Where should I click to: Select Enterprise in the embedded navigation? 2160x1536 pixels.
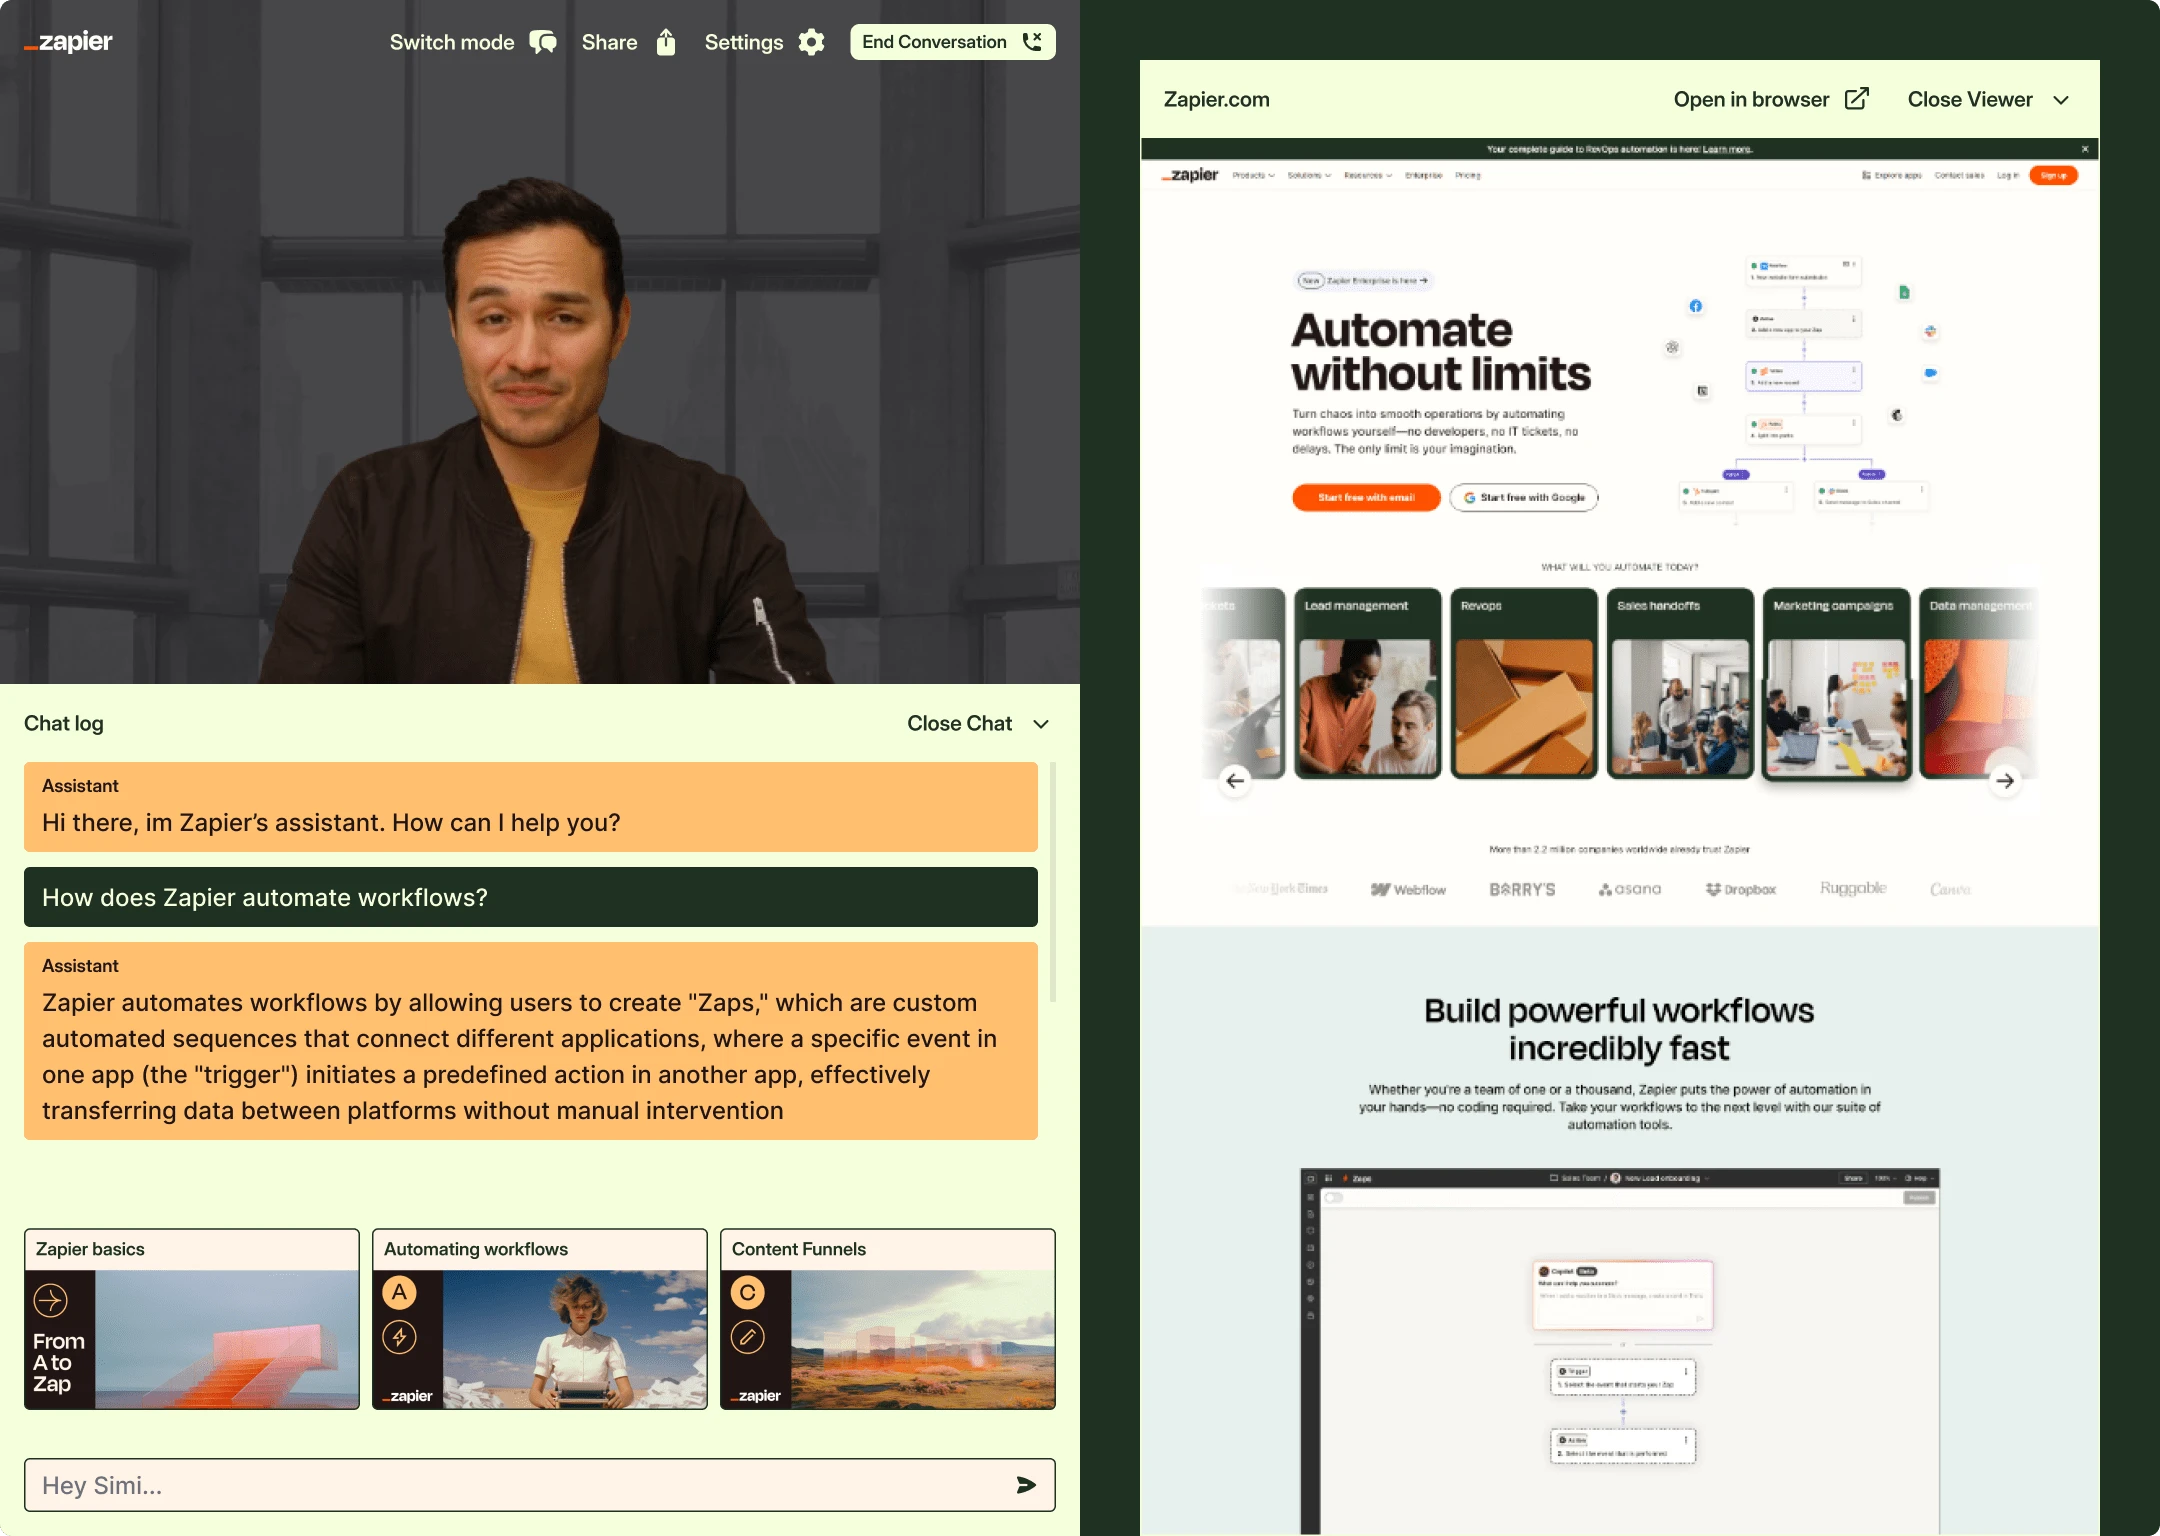(1423, 175)
